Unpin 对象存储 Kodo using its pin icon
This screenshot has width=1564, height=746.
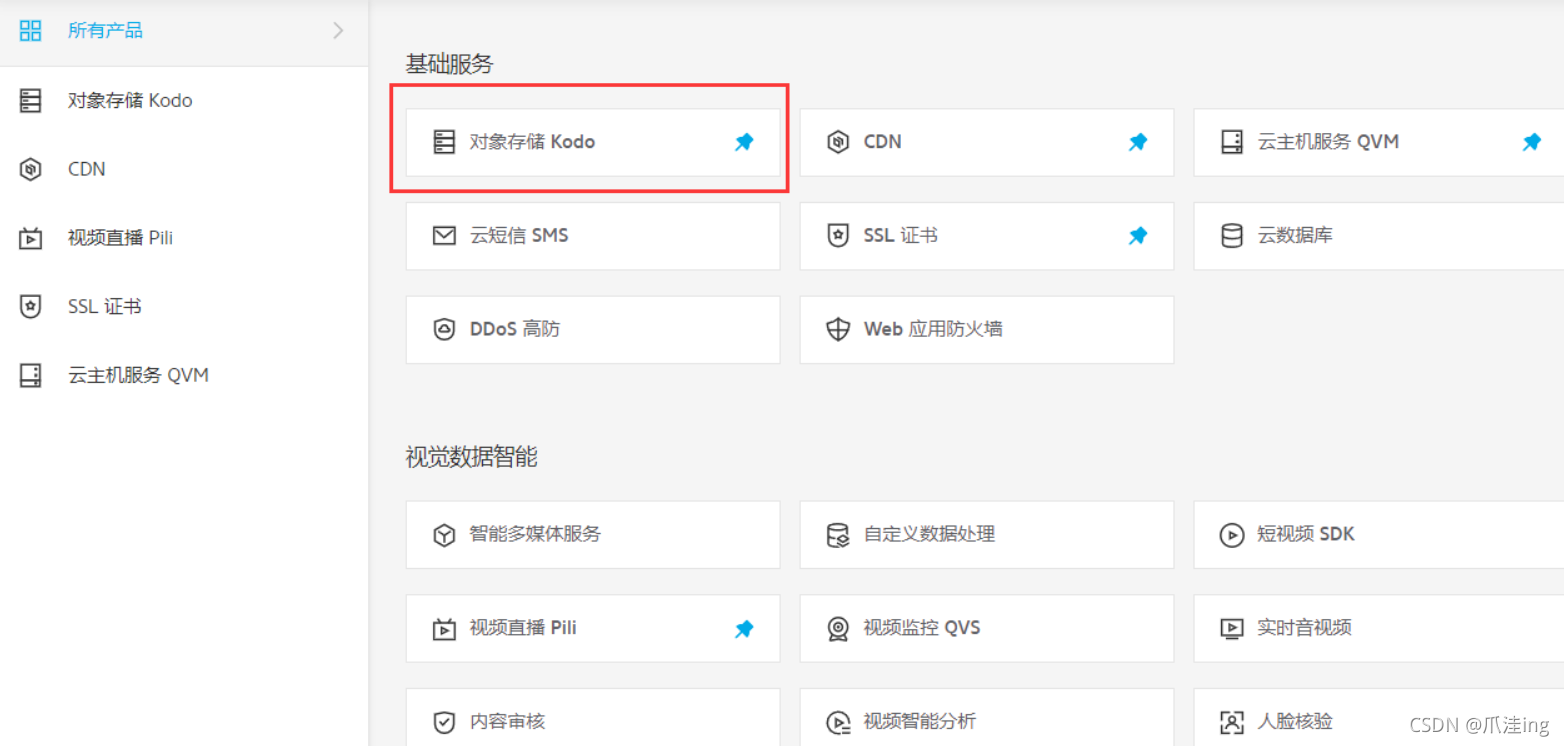(744, 142)
